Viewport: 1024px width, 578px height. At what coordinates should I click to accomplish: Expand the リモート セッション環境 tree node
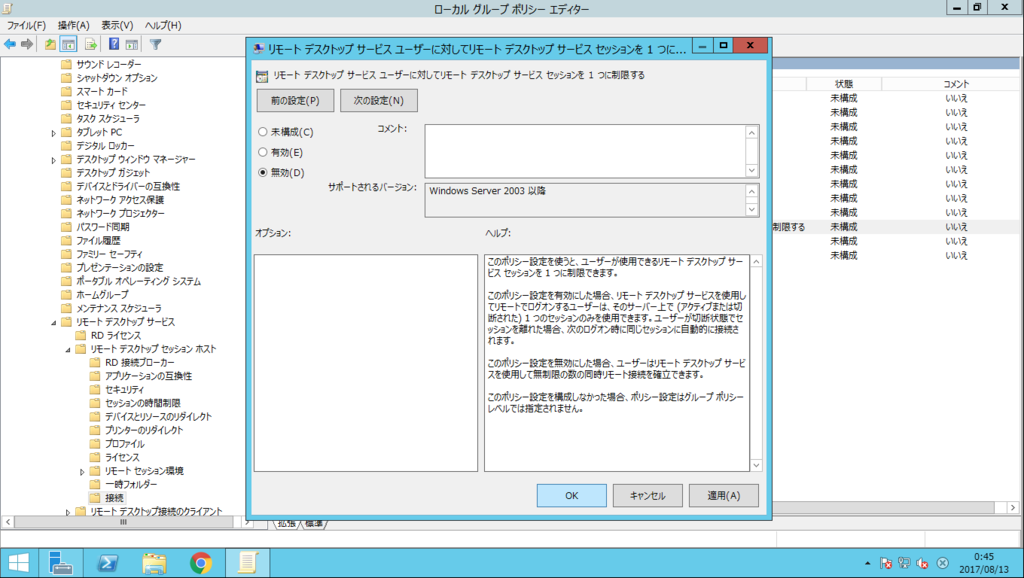[x=81, y=471]
